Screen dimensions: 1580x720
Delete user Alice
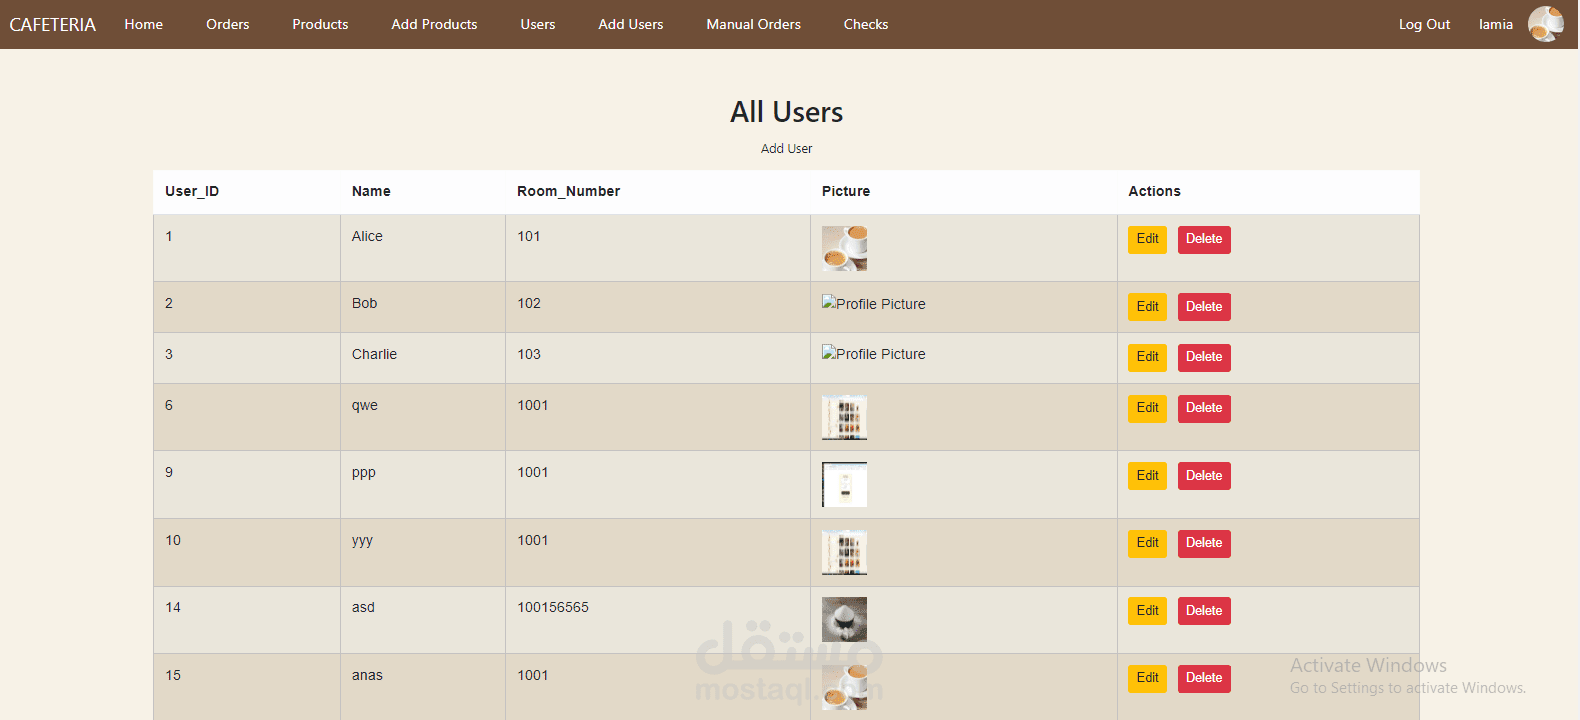point(1204,239)
